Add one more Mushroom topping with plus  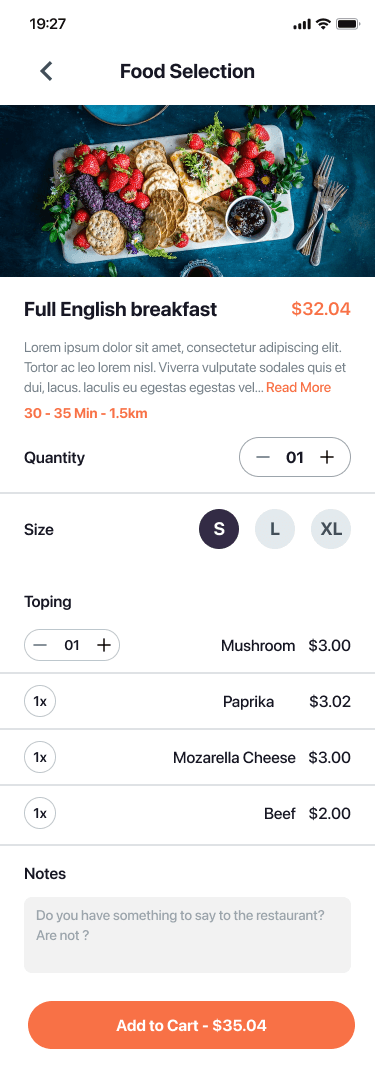103,645
